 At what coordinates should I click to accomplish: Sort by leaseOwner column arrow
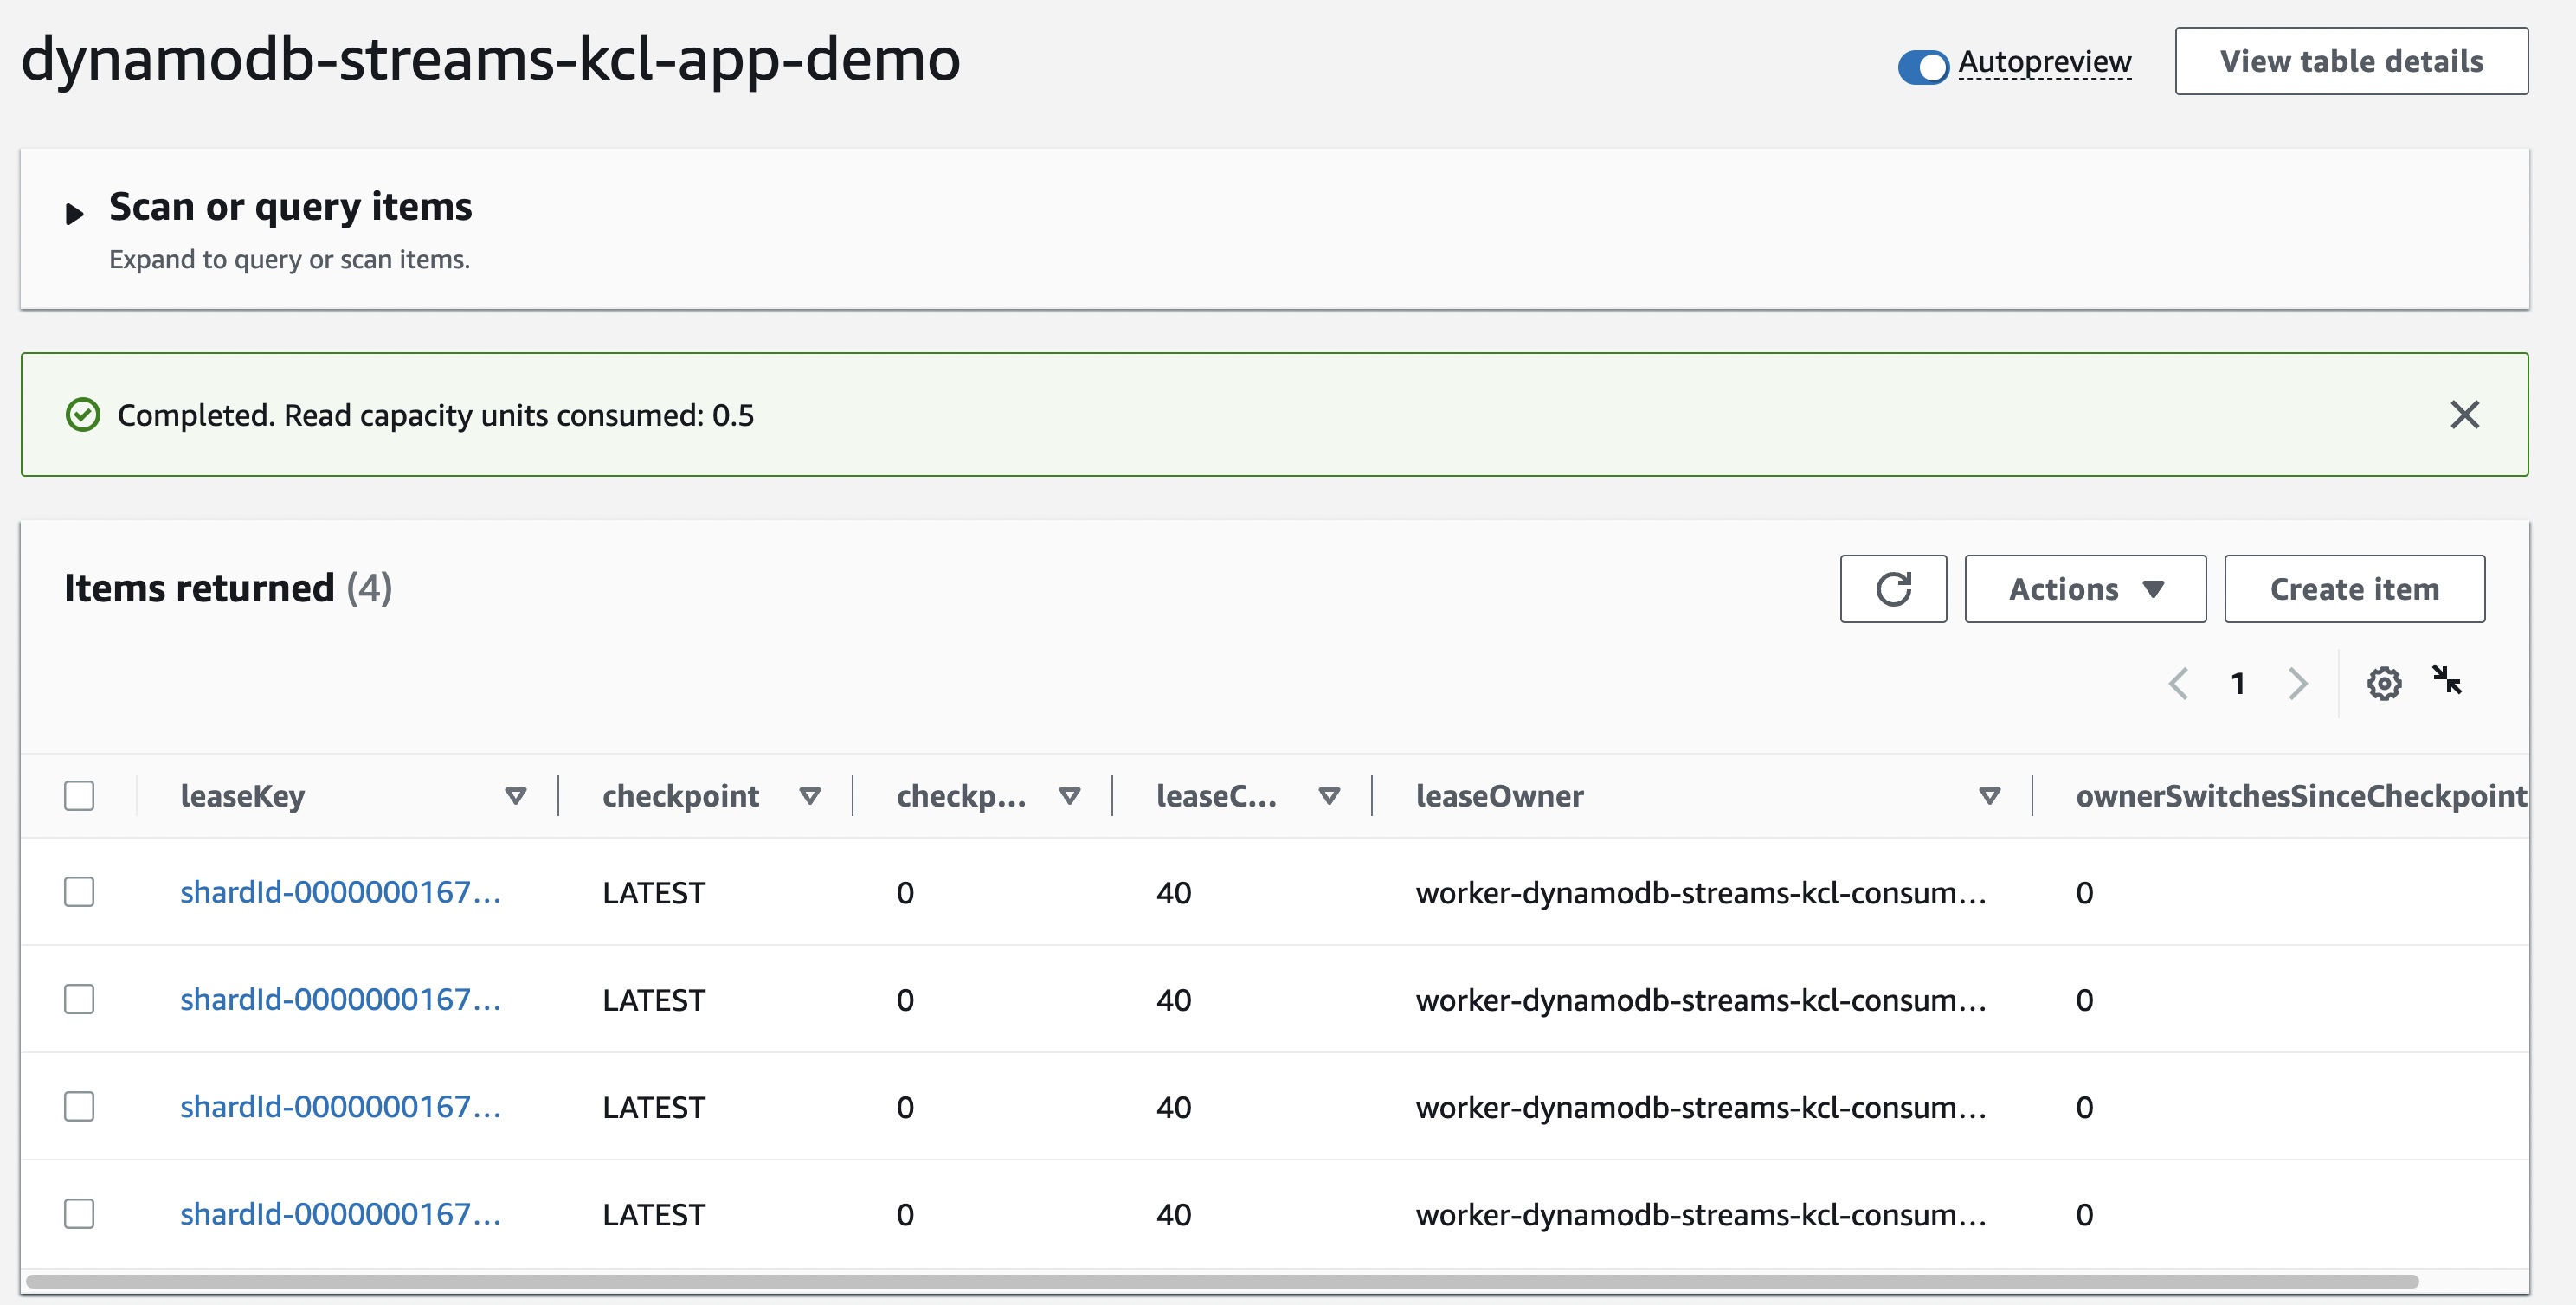click(1989, 797)
